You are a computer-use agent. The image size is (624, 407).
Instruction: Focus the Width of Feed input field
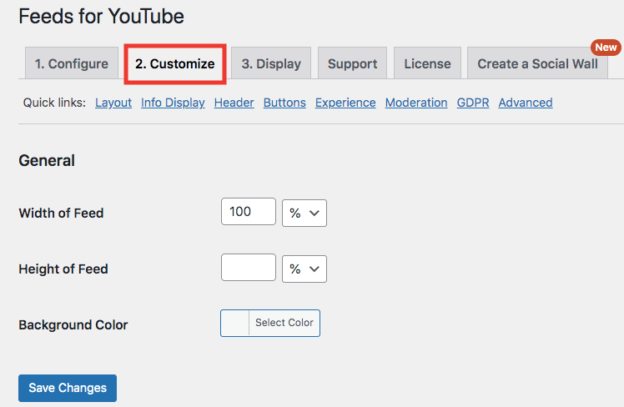(248, 212)
